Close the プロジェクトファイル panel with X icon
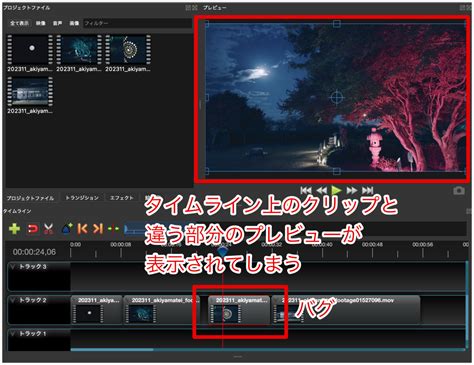Image resolution: width=474 pixels, height=365 pixels. tap(195, 7)
